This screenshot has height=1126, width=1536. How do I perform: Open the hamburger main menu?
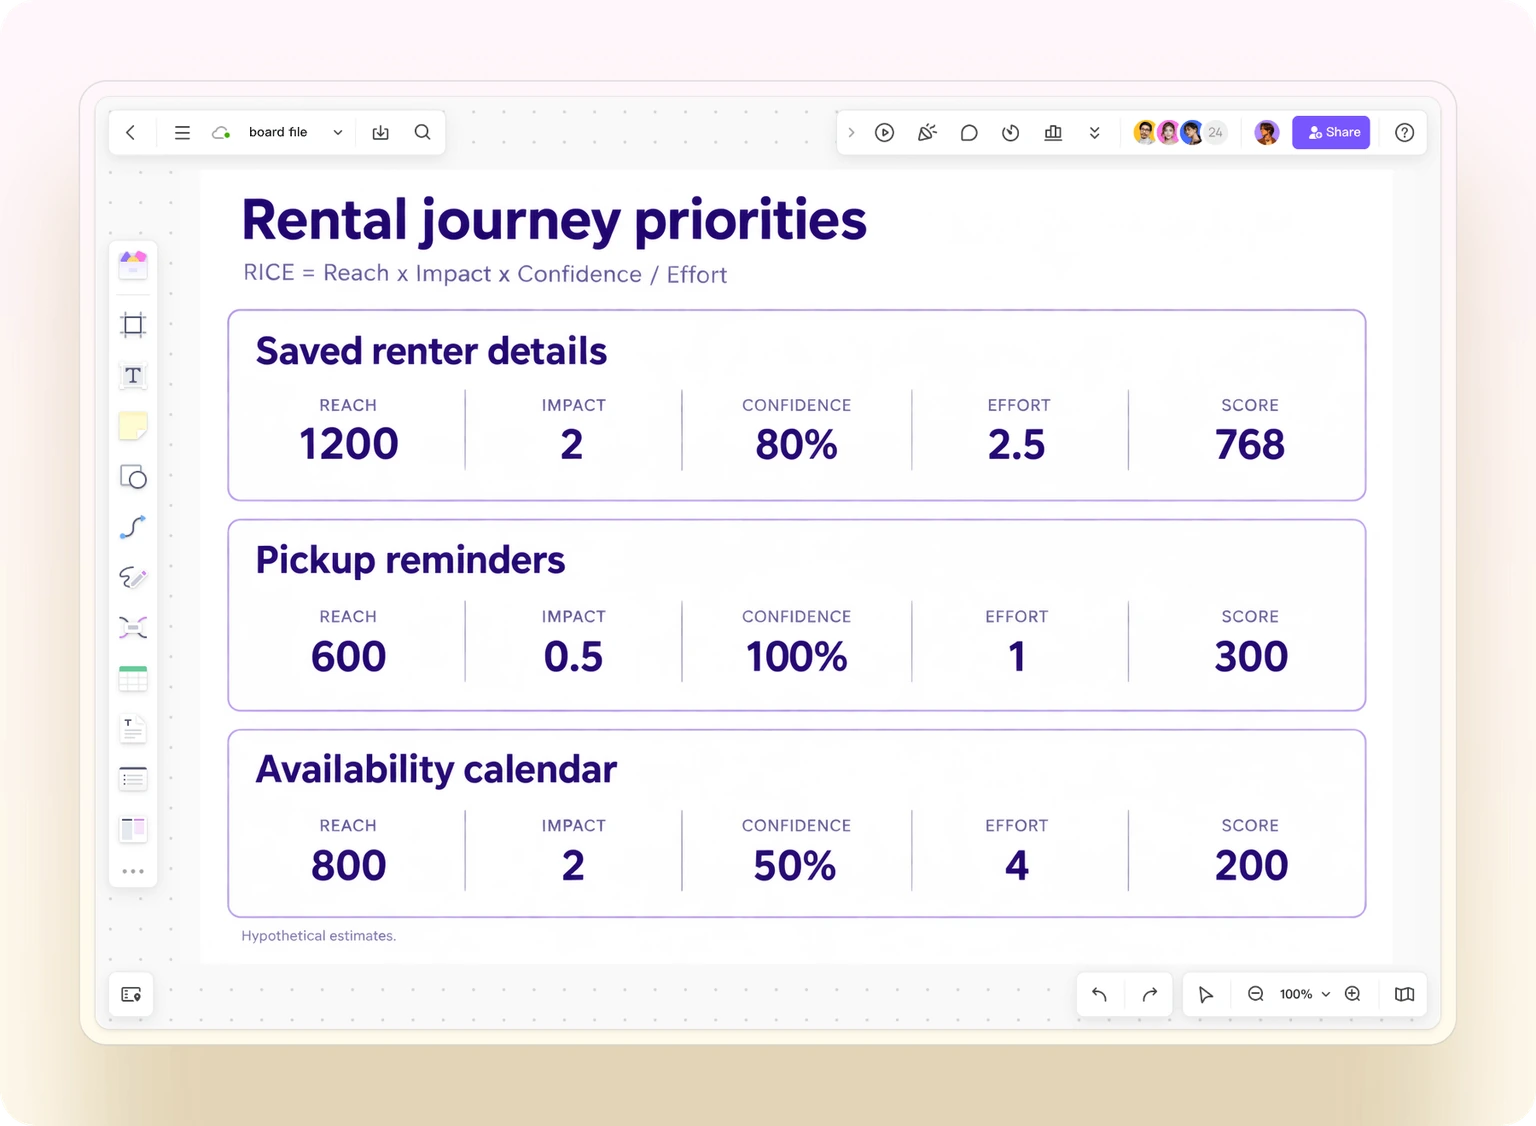coord(182,132)
